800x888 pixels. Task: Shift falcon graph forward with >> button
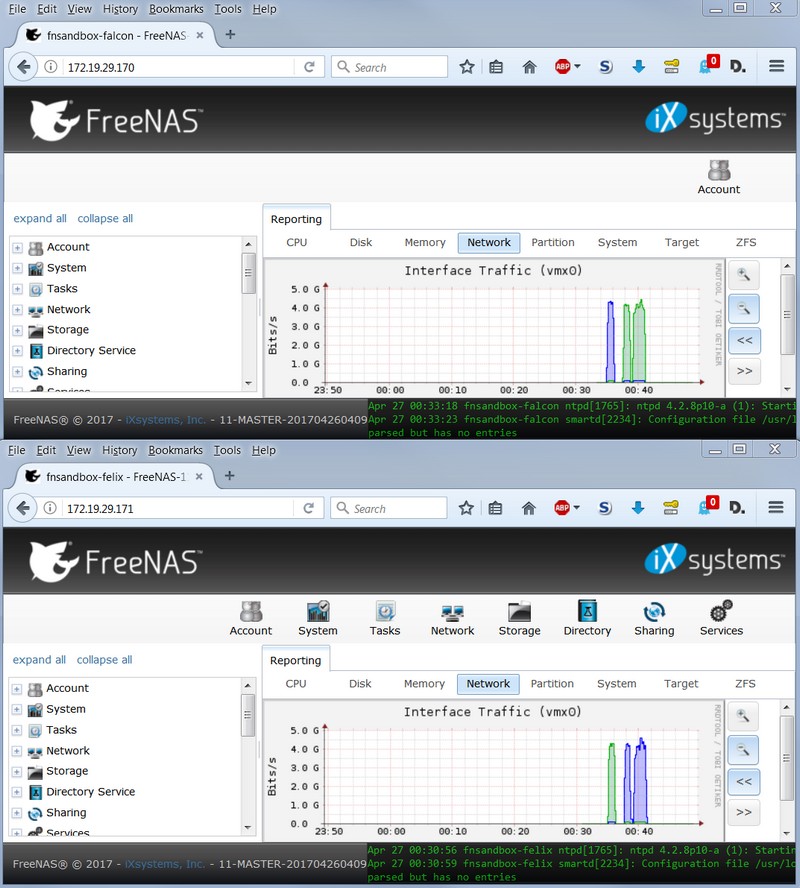744,371
